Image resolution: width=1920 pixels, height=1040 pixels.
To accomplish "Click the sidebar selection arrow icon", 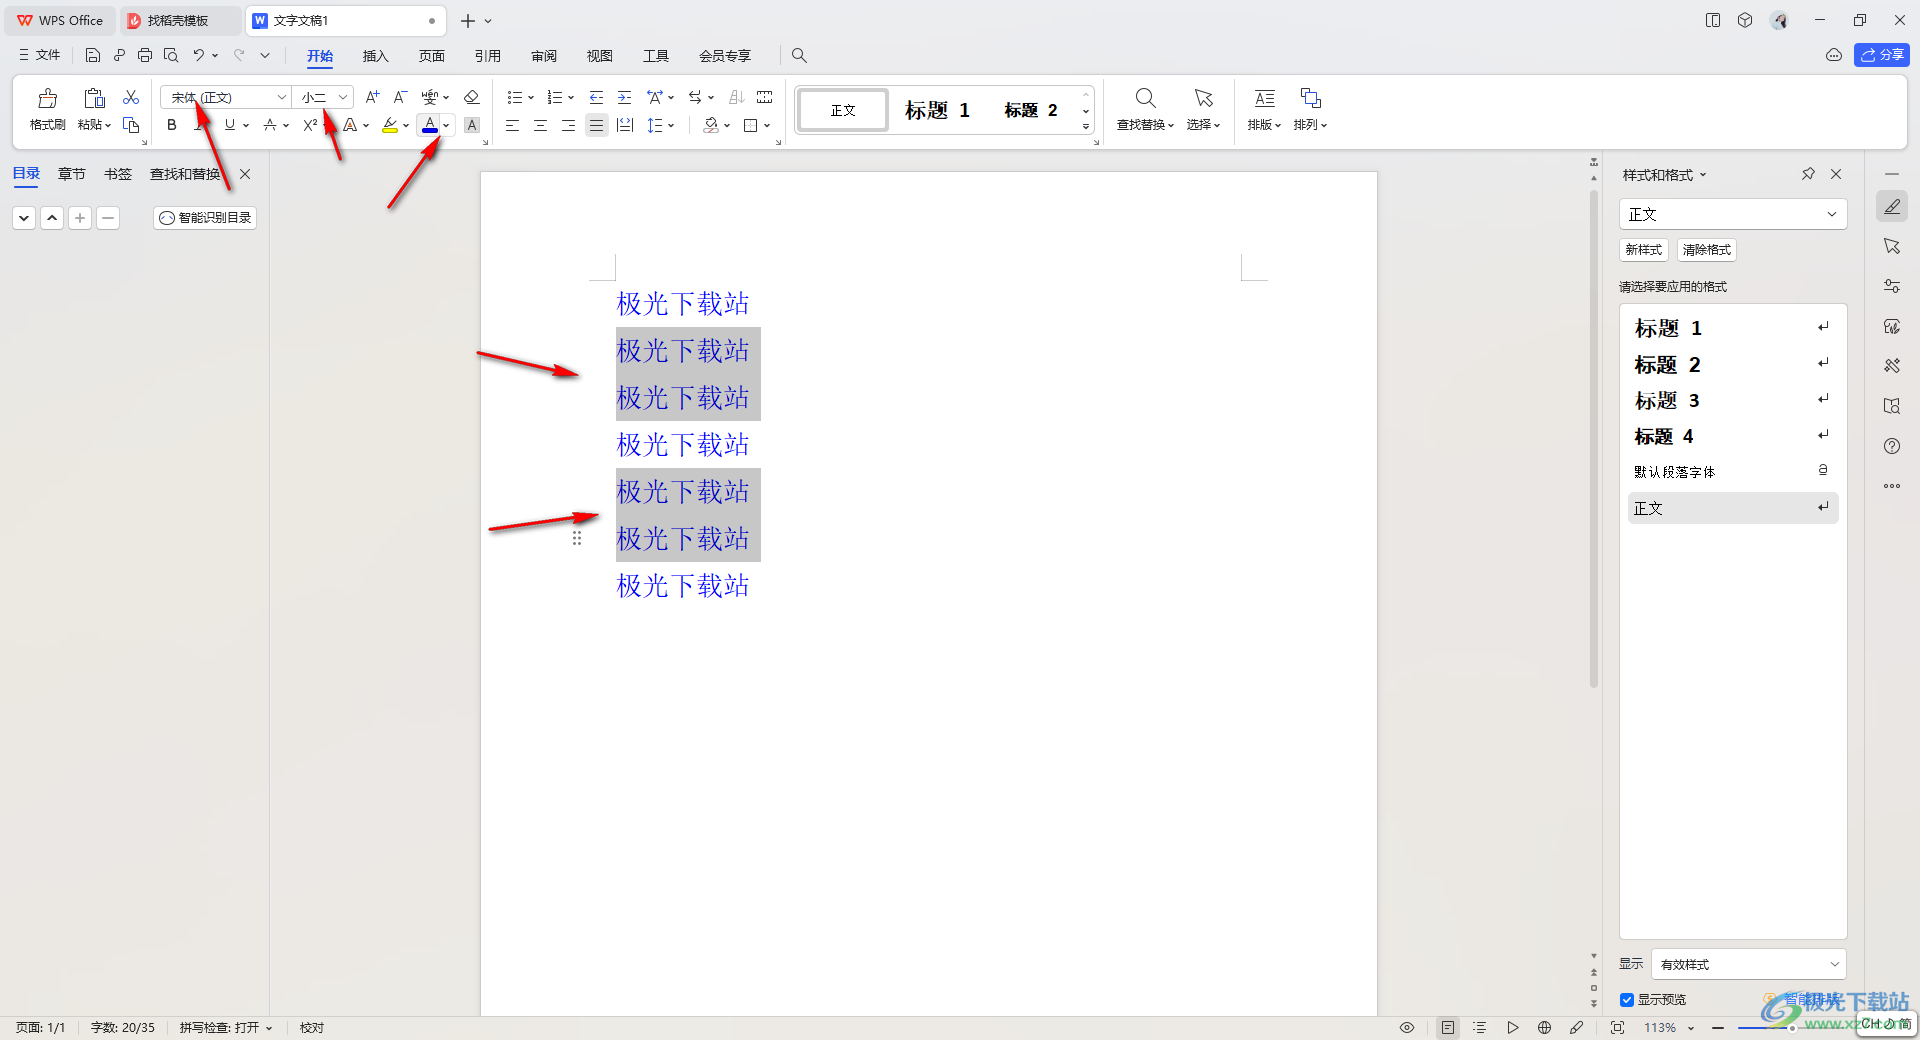I will (1892, 246).
